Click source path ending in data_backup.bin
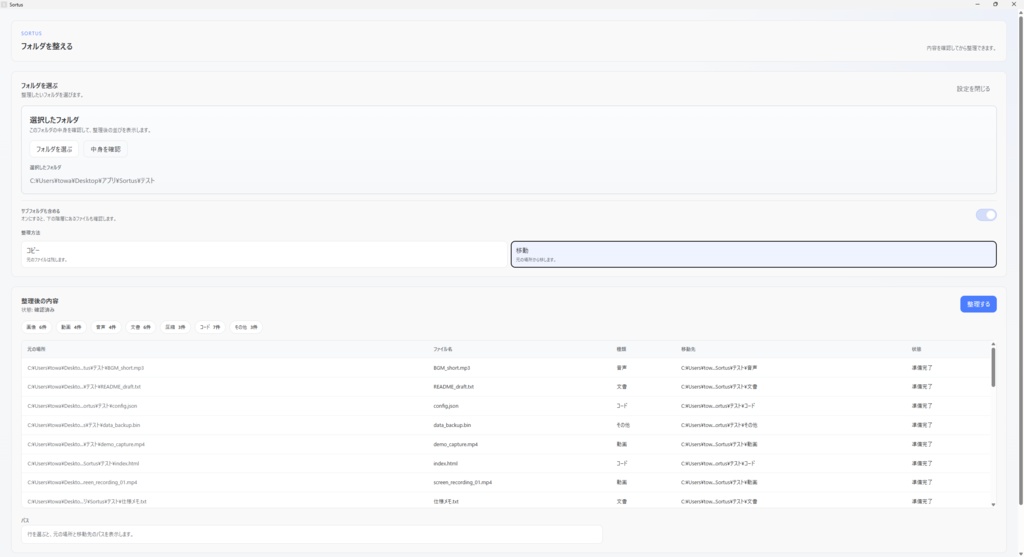The width and height of the screenshot is (1024, 557). coord(84,425)
